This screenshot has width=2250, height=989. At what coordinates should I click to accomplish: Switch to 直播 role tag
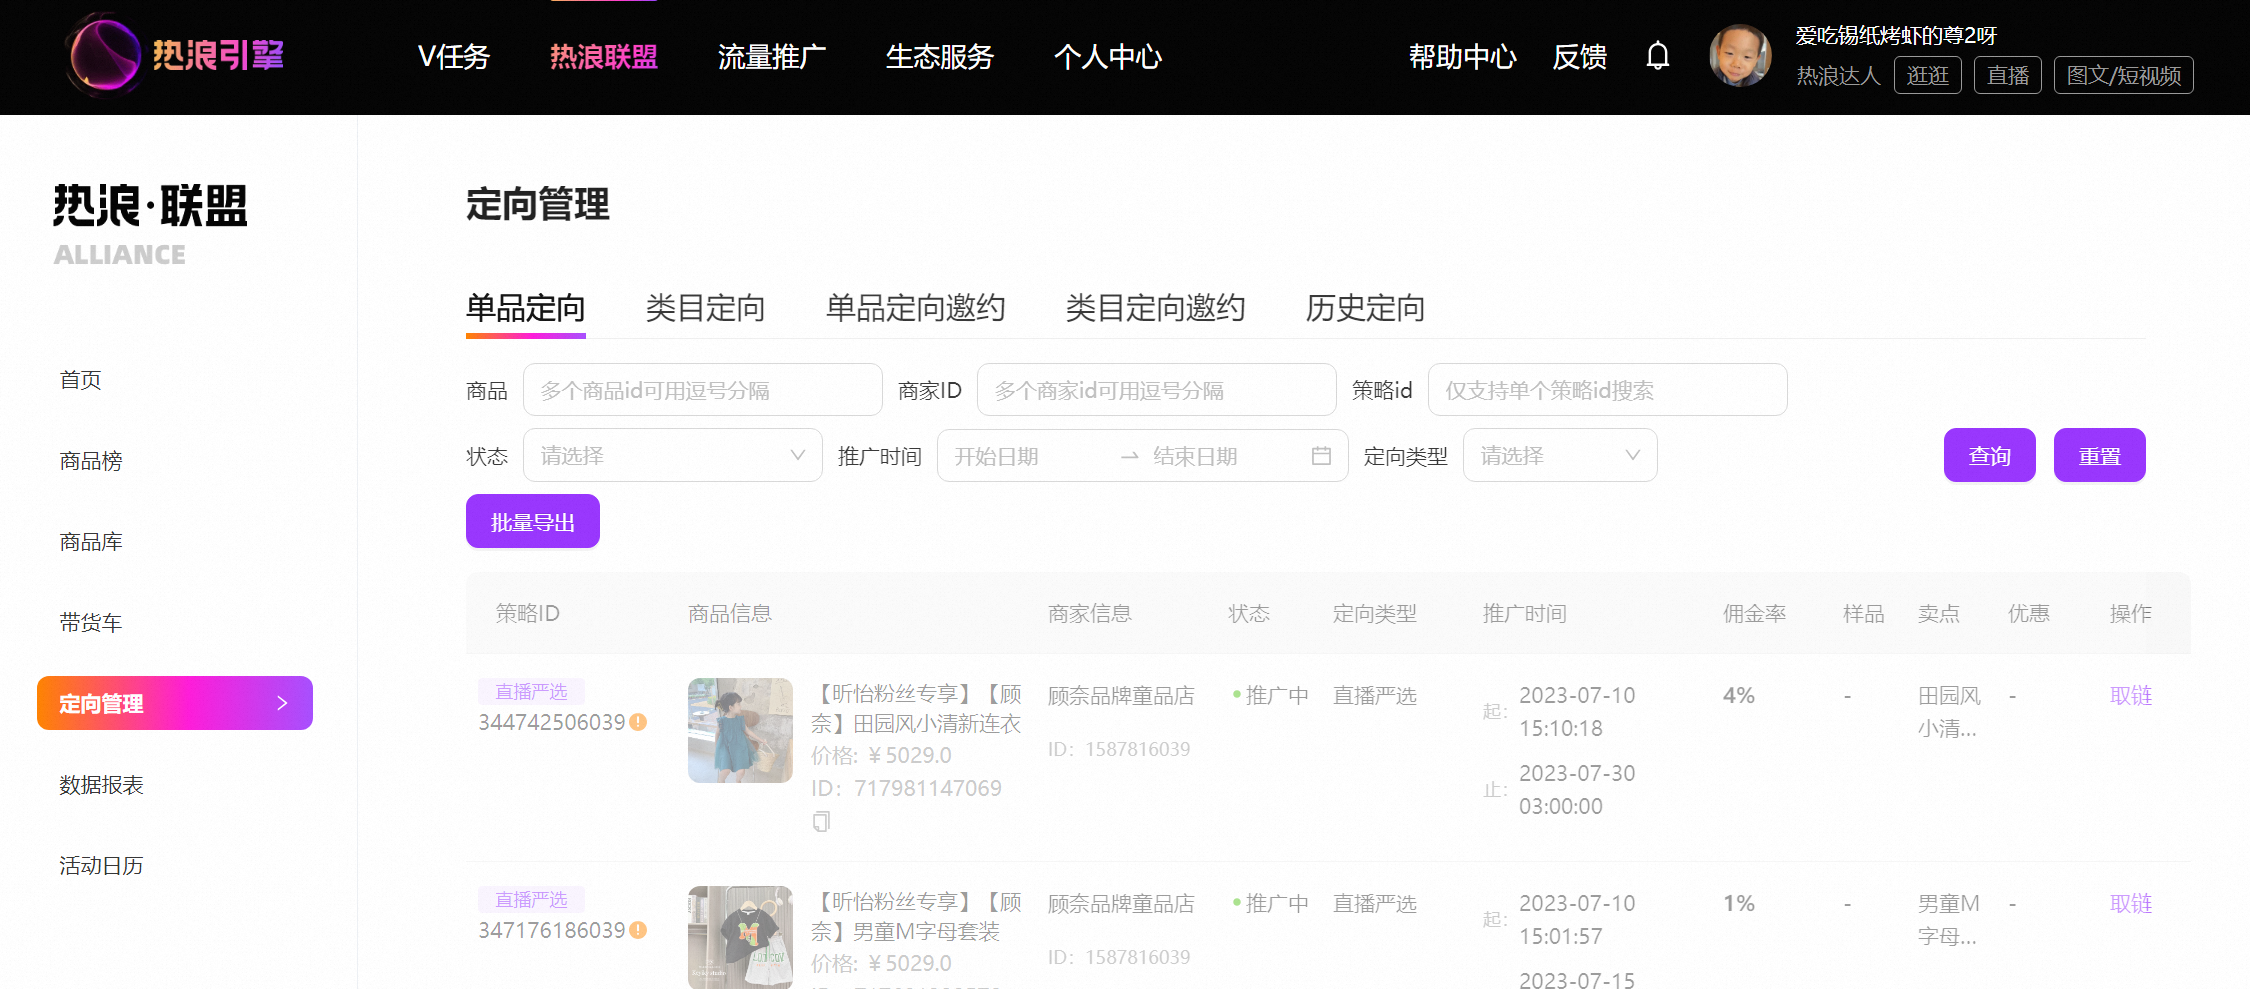coord(2007,76)
